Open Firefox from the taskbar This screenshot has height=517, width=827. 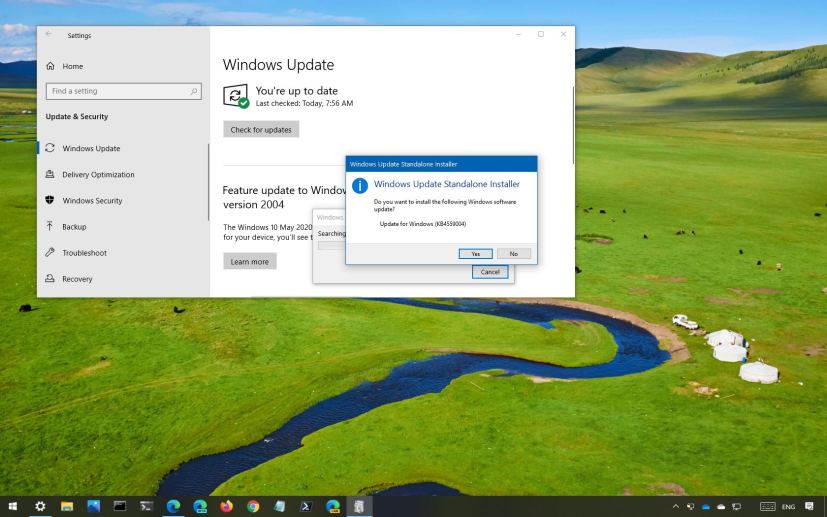(227, 506)
